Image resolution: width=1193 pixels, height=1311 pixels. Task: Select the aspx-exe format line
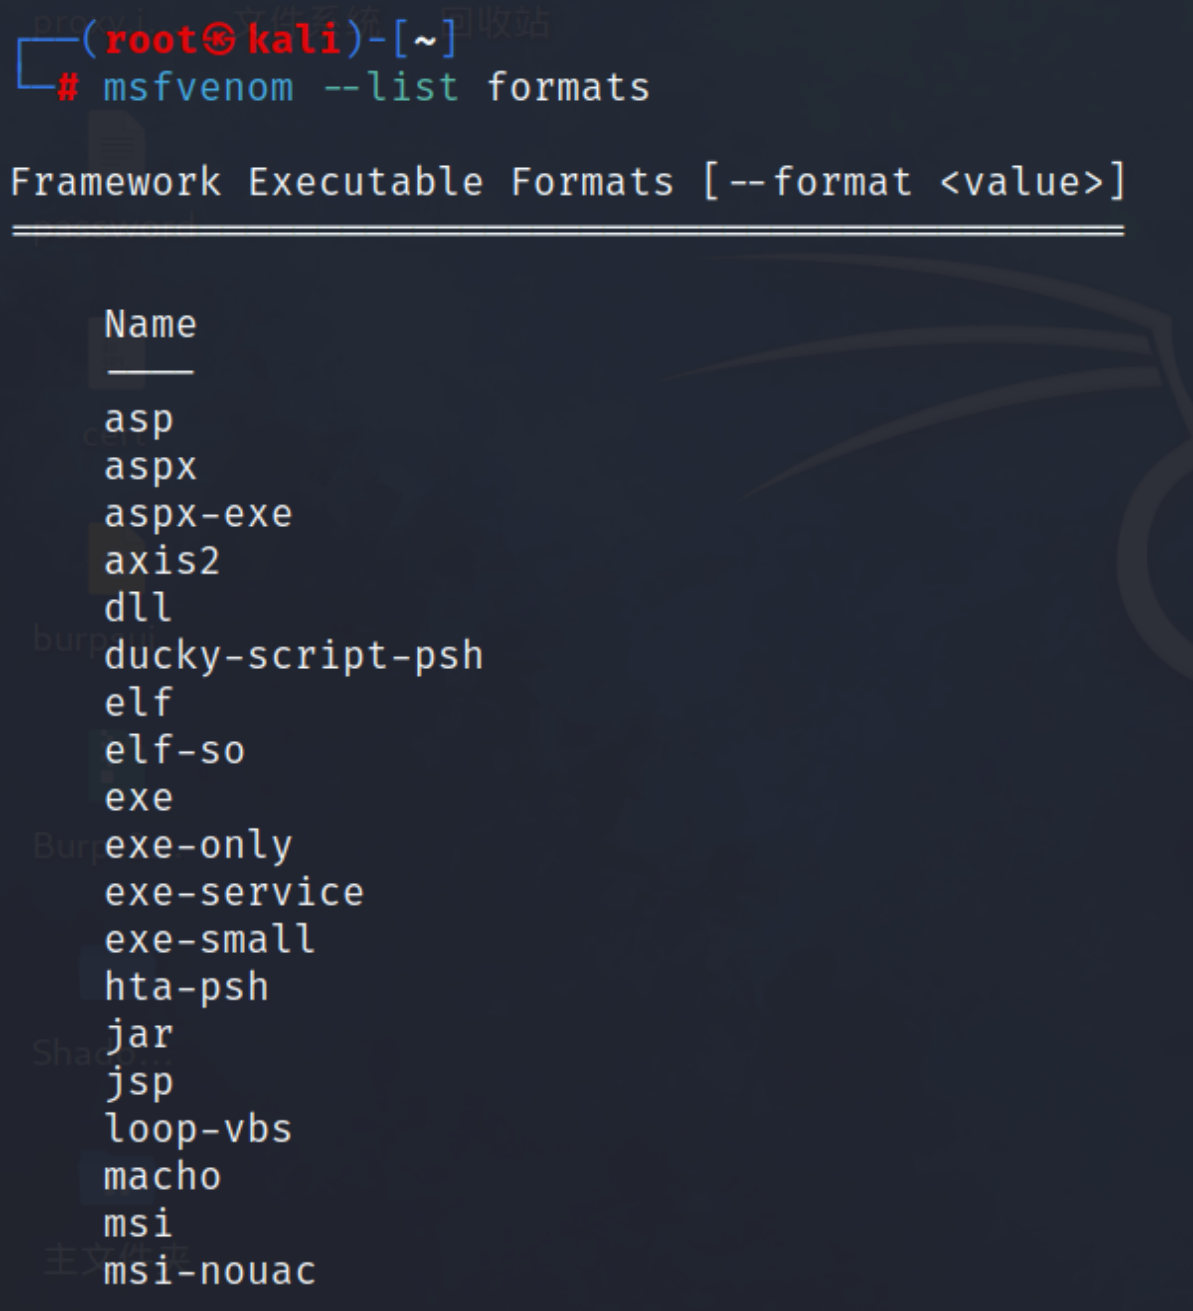click(198, 514)
